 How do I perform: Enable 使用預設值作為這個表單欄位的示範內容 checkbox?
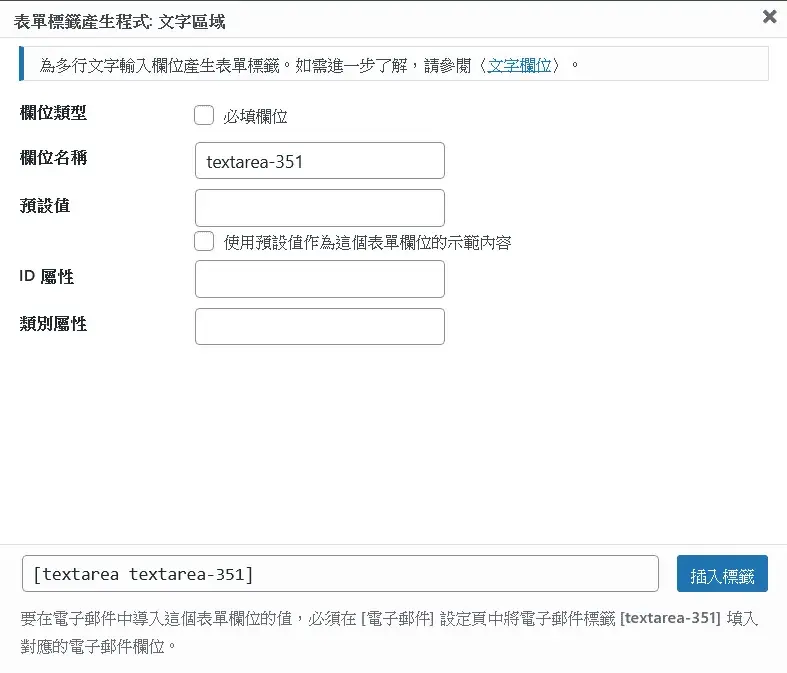(x=204, y=241)
